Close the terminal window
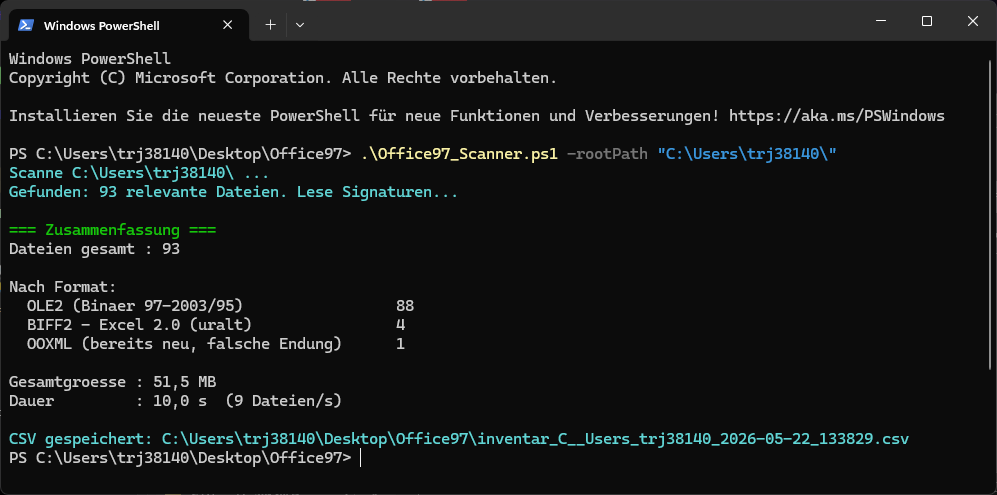The image size is (997, 495). [972, 21]
